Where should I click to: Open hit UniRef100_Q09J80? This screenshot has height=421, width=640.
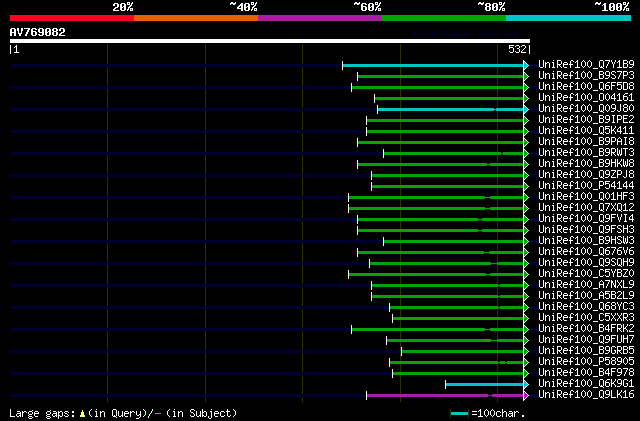click(x=586, y=108)
